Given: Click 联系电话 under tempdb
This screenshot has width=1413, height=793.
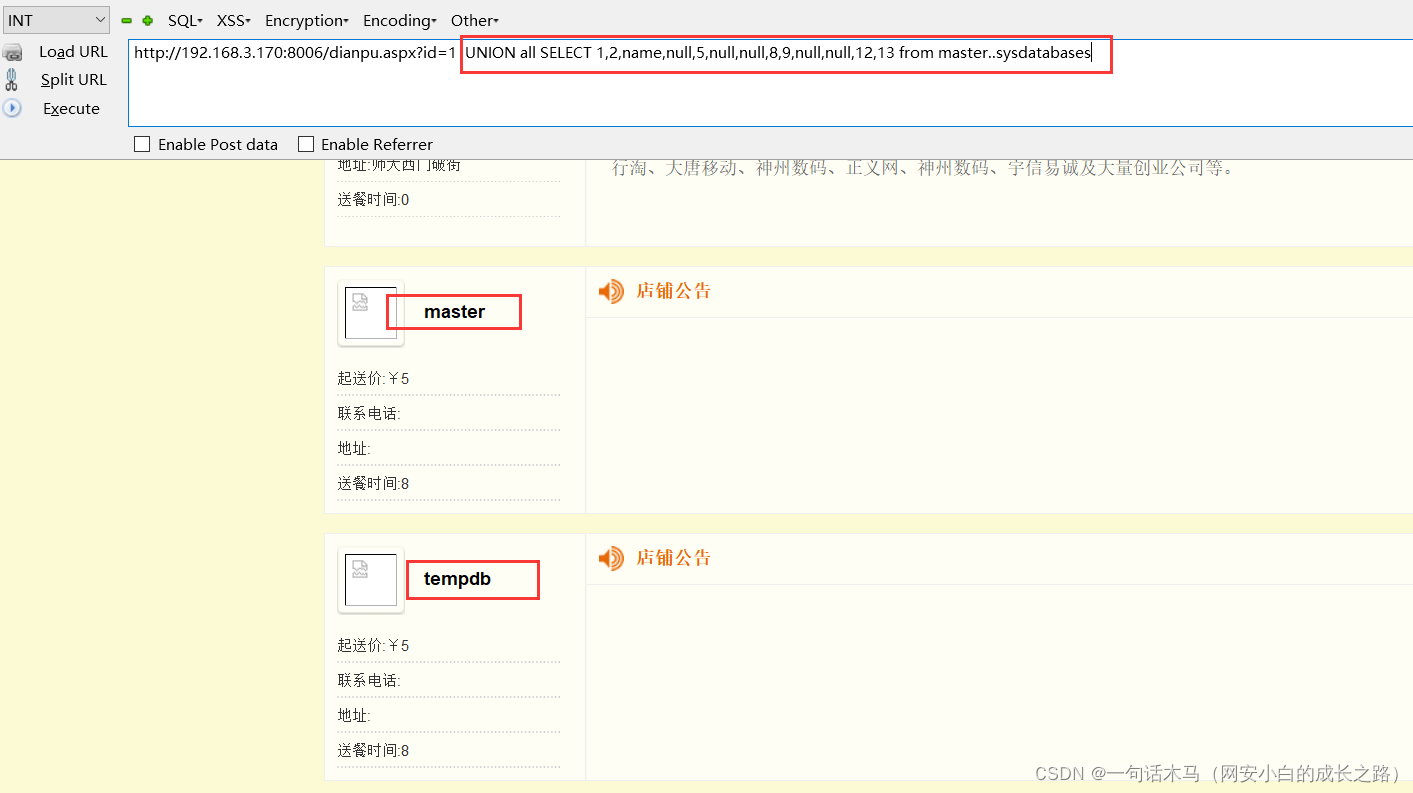Looking at the screenshot, I should click(369, 680).
